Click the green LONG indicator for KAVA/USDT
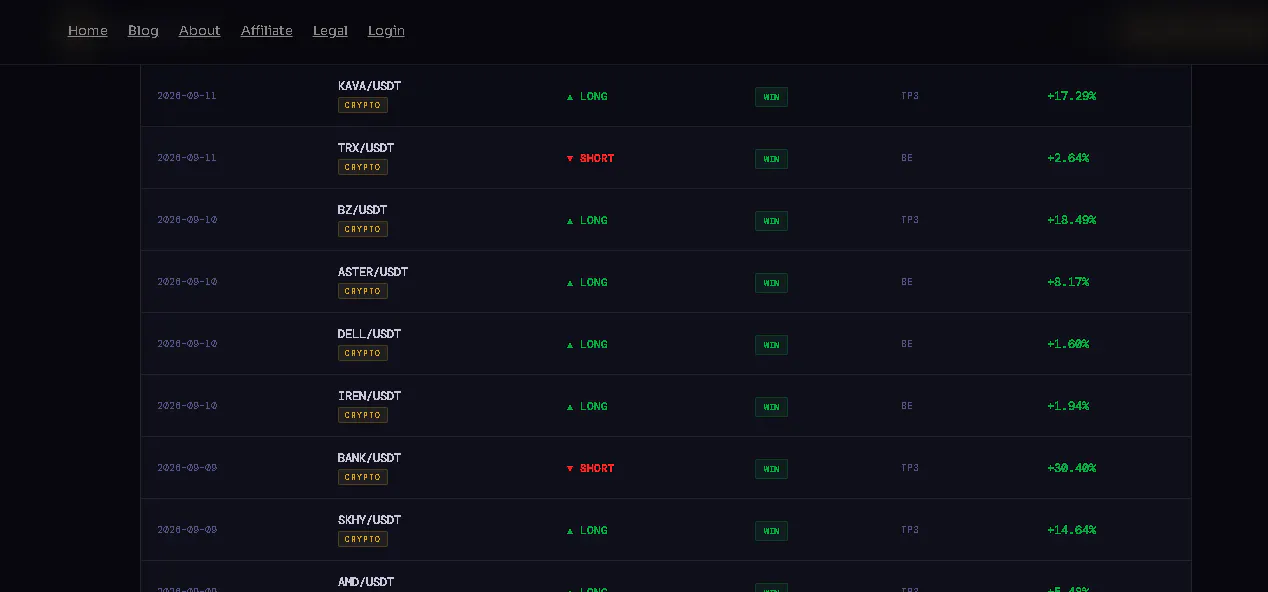The width and height of the screenshot is (1268, 592). tap(587, 97)
